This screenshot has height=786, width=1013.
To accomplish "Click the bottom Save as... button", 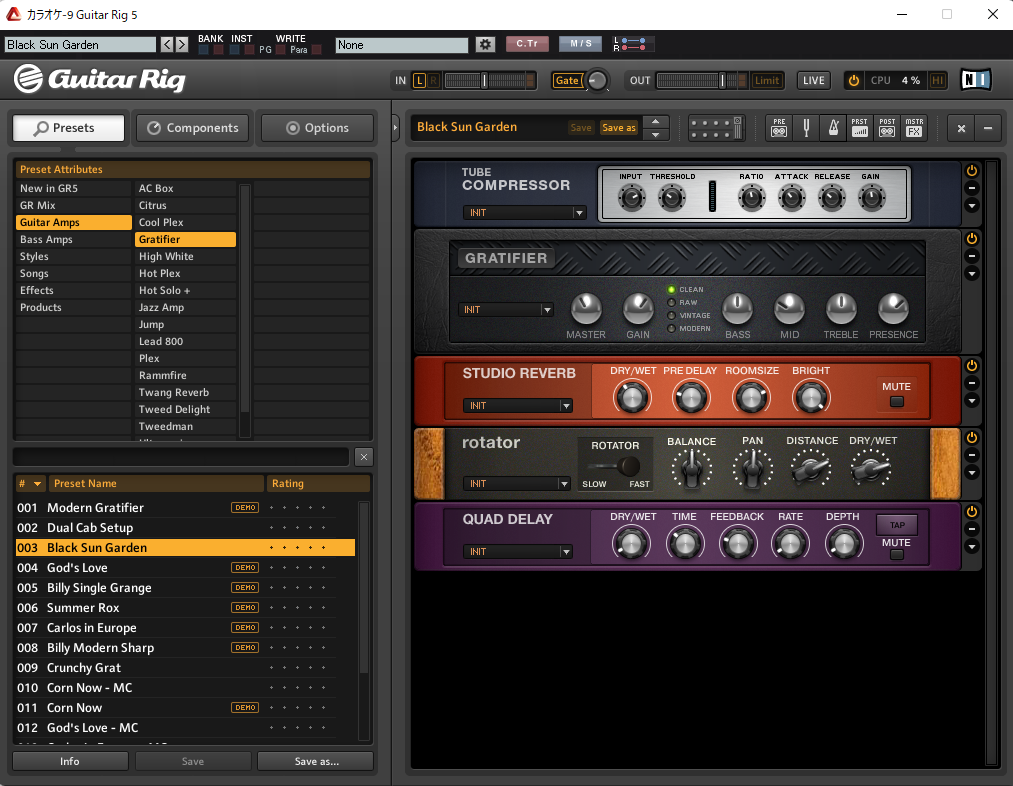I will pyautogui.click(x=316, y=761).
